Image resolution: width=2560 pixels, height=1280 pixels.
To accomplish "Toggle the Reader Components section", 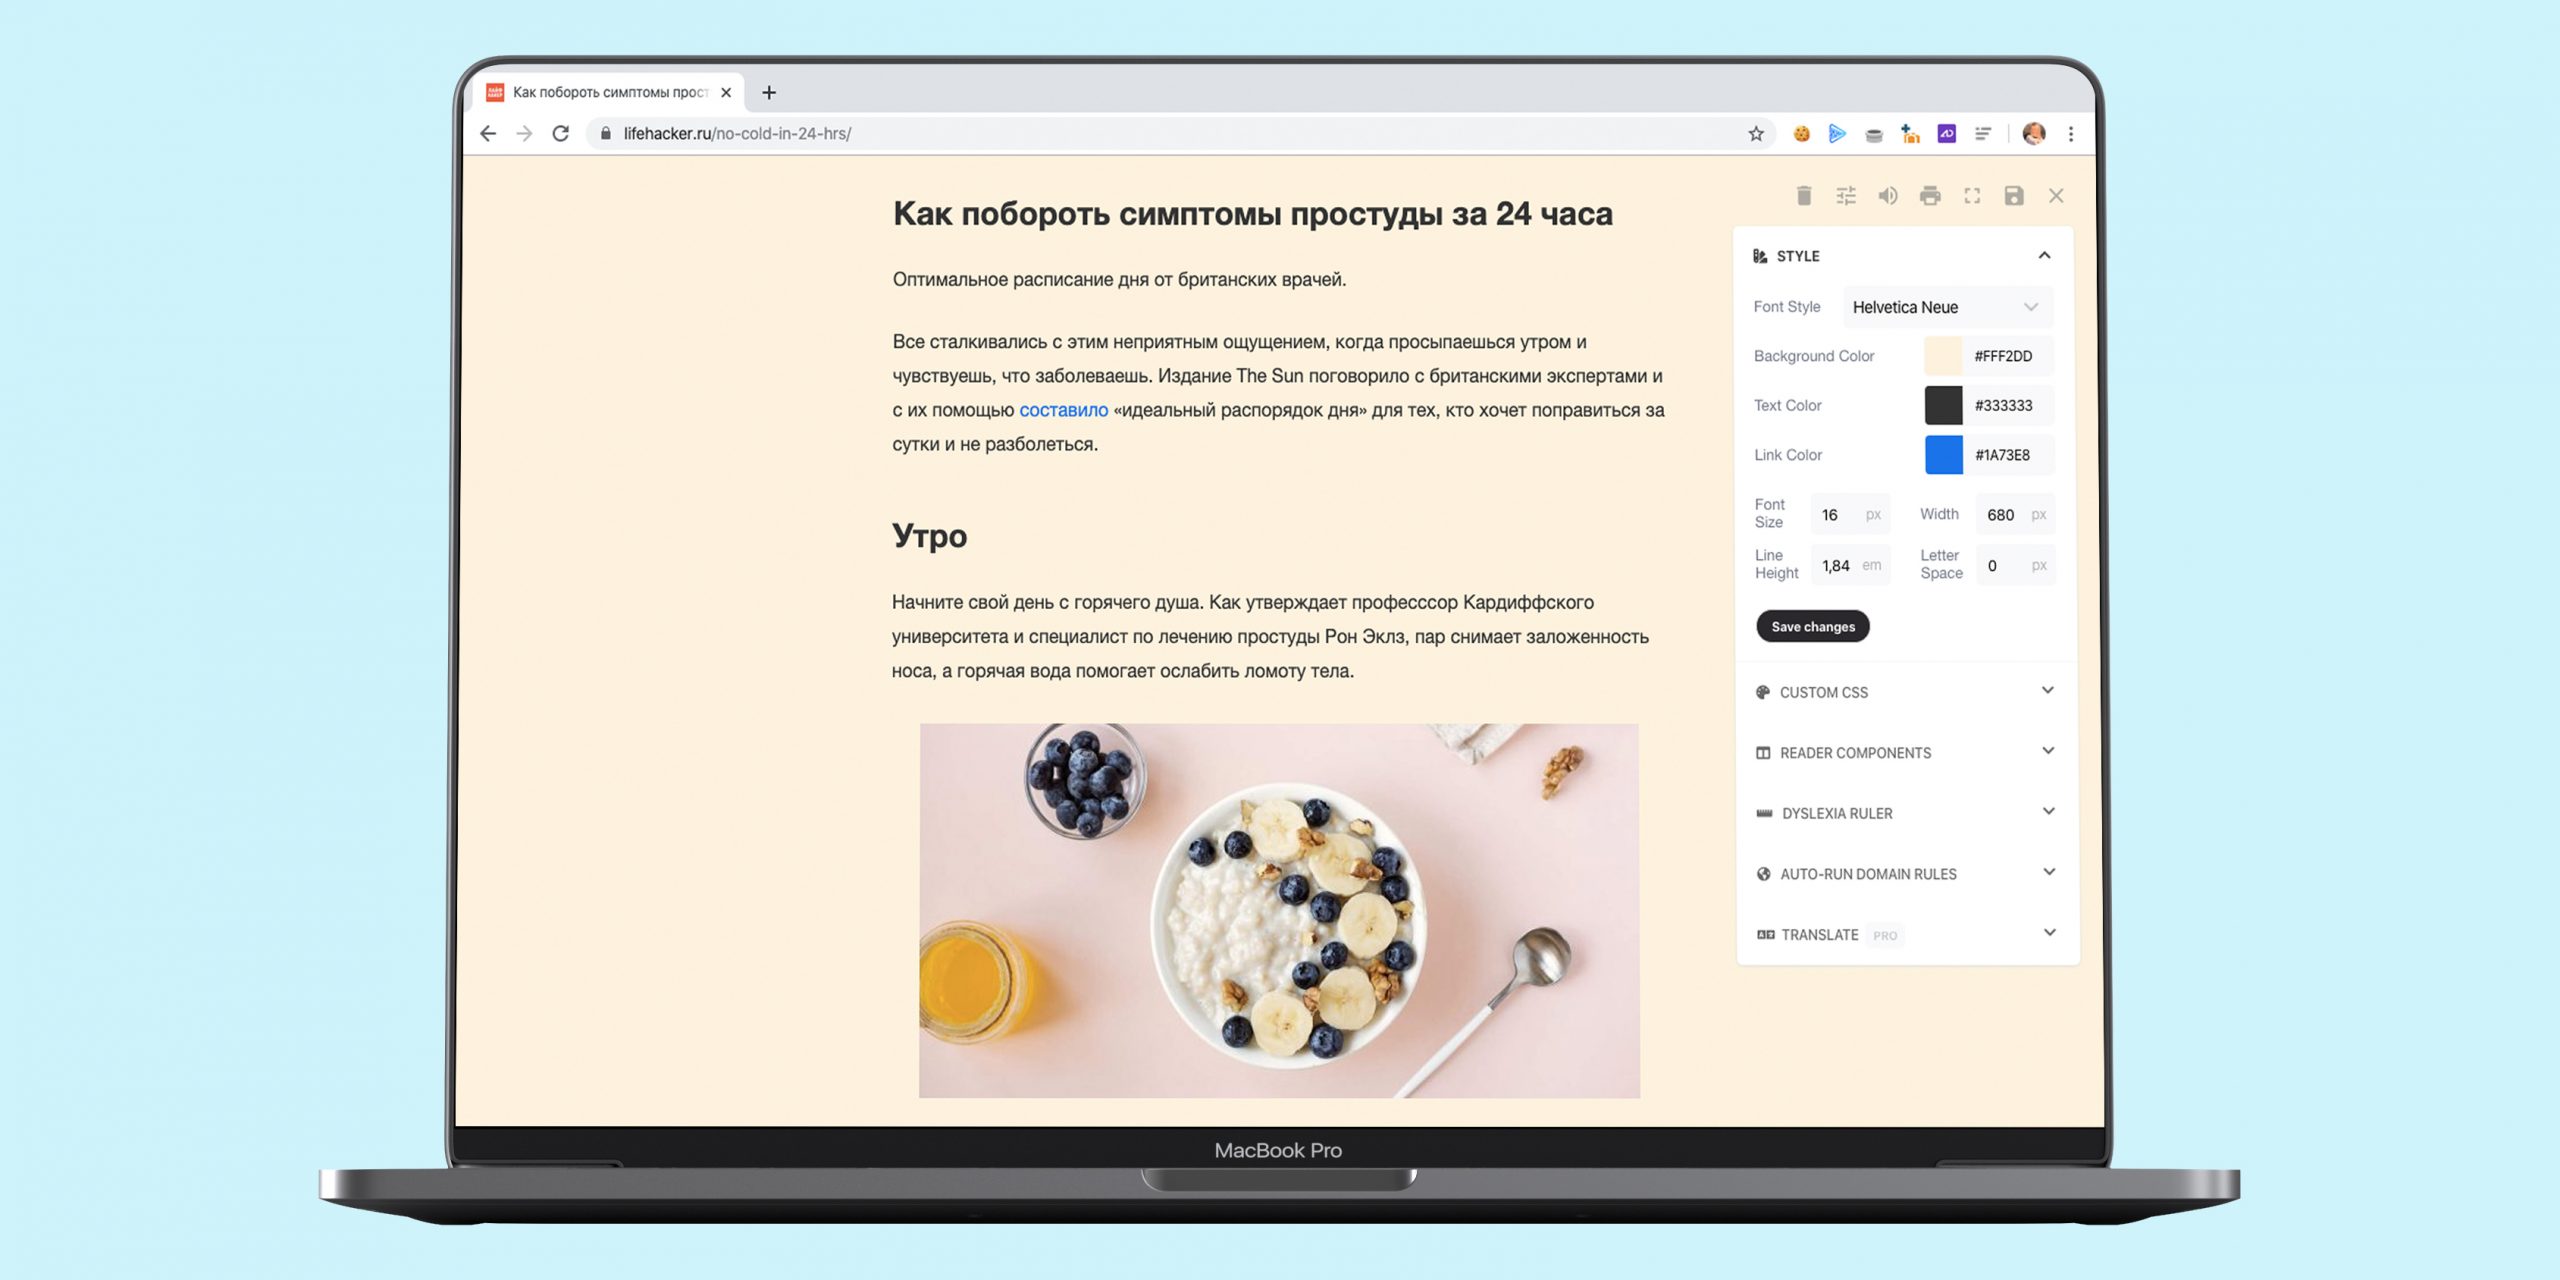I will click(x=1900, y=751).
